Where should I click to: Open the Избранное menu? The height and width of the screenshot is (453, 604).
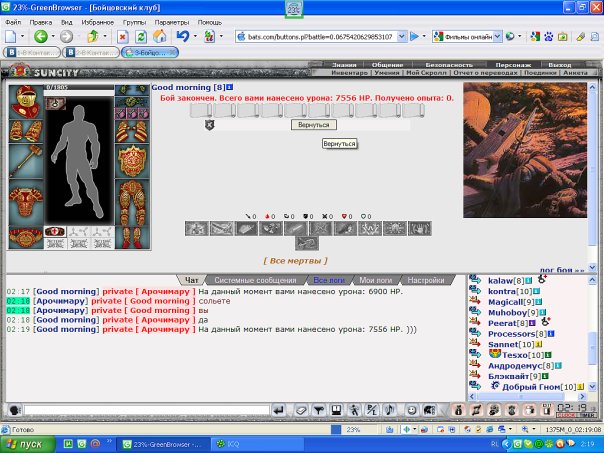97,22
